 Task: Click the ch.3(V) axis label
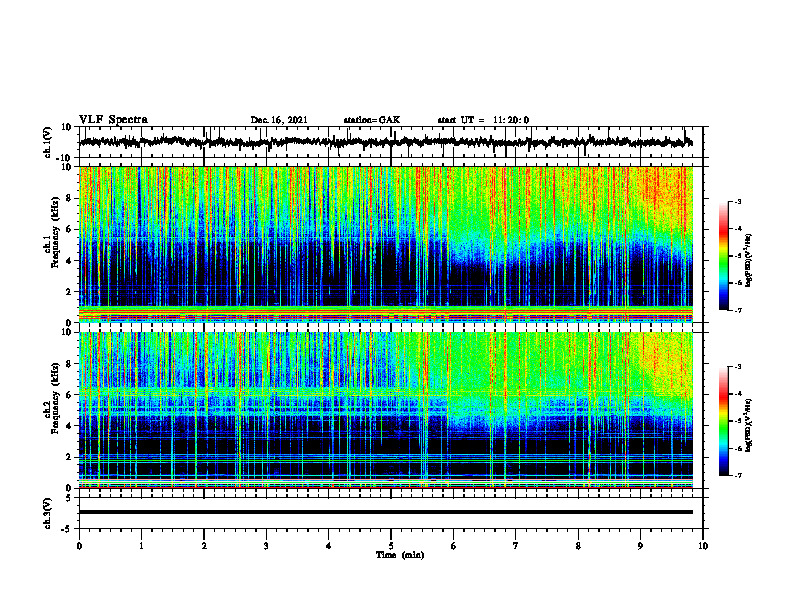[x=47, y=513]
